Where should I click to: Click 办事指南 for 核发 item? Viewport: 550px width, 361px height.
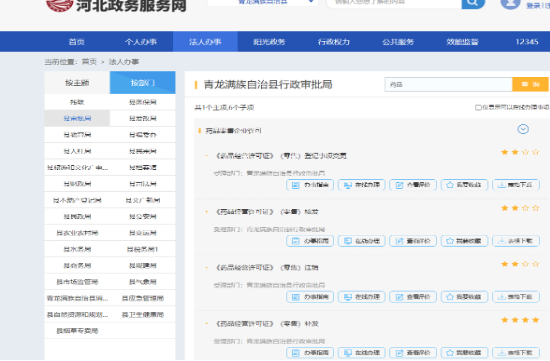(x=310, y=241)
